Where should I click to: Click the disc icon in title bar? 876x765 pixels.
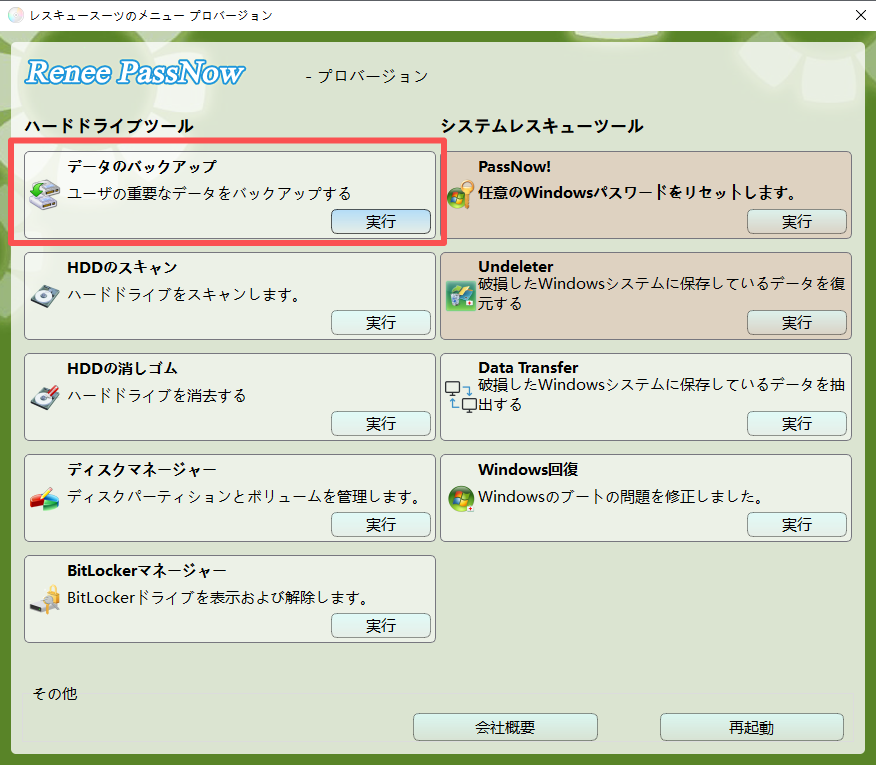(x=16, y=15)
